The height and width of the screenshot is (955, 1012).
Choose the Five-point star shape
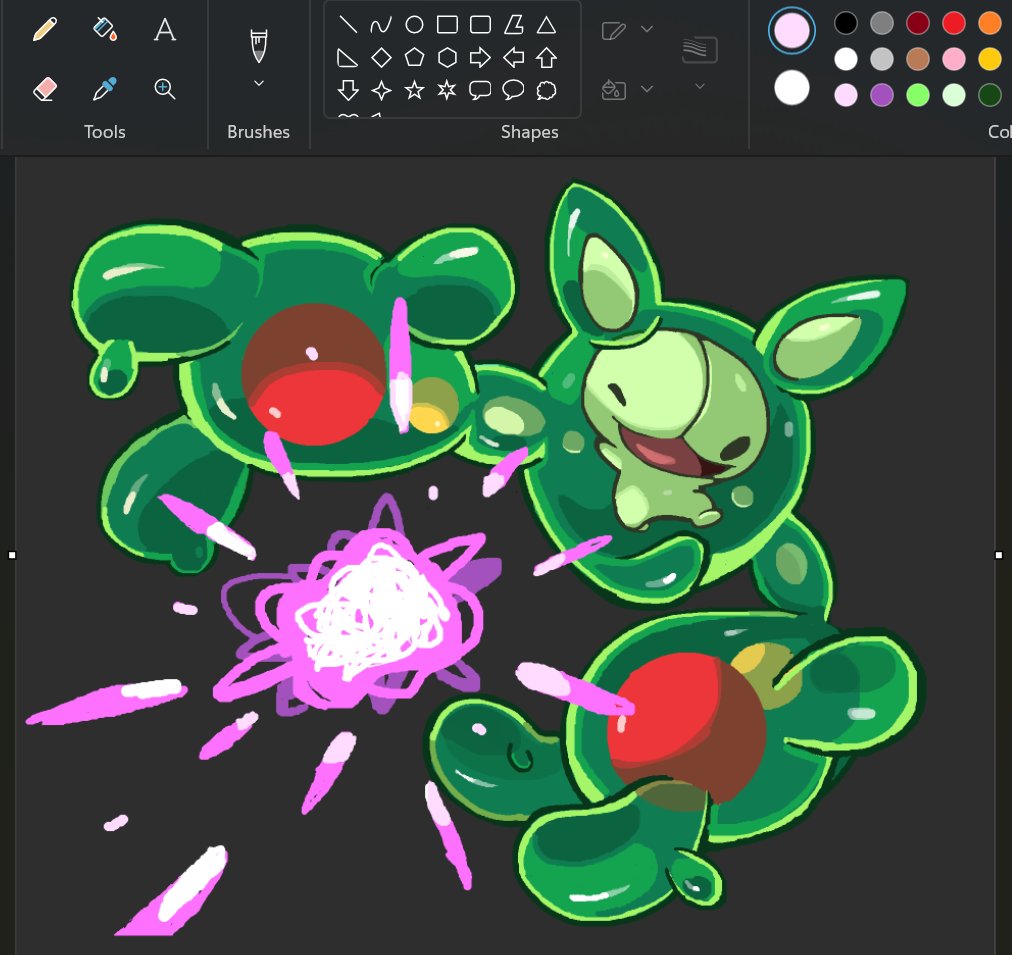[414, 90]
